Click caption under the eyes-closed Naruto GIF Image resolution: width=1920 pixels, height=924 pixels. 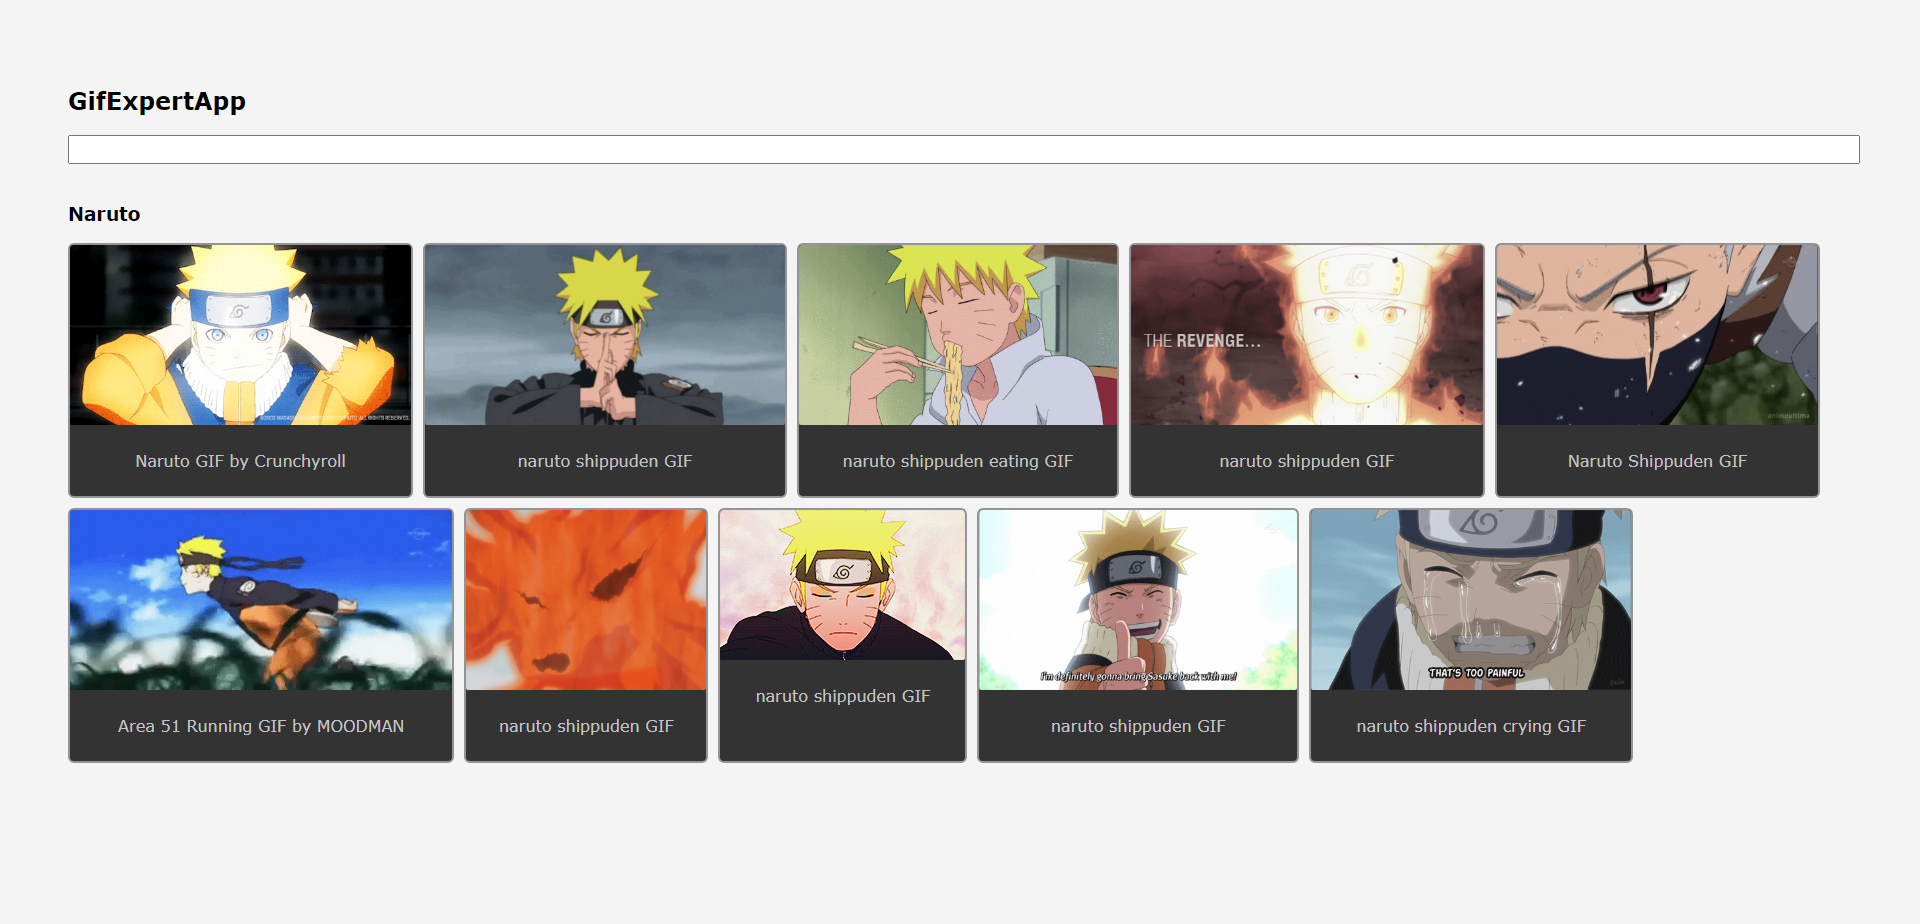click(x=843, y=696)
